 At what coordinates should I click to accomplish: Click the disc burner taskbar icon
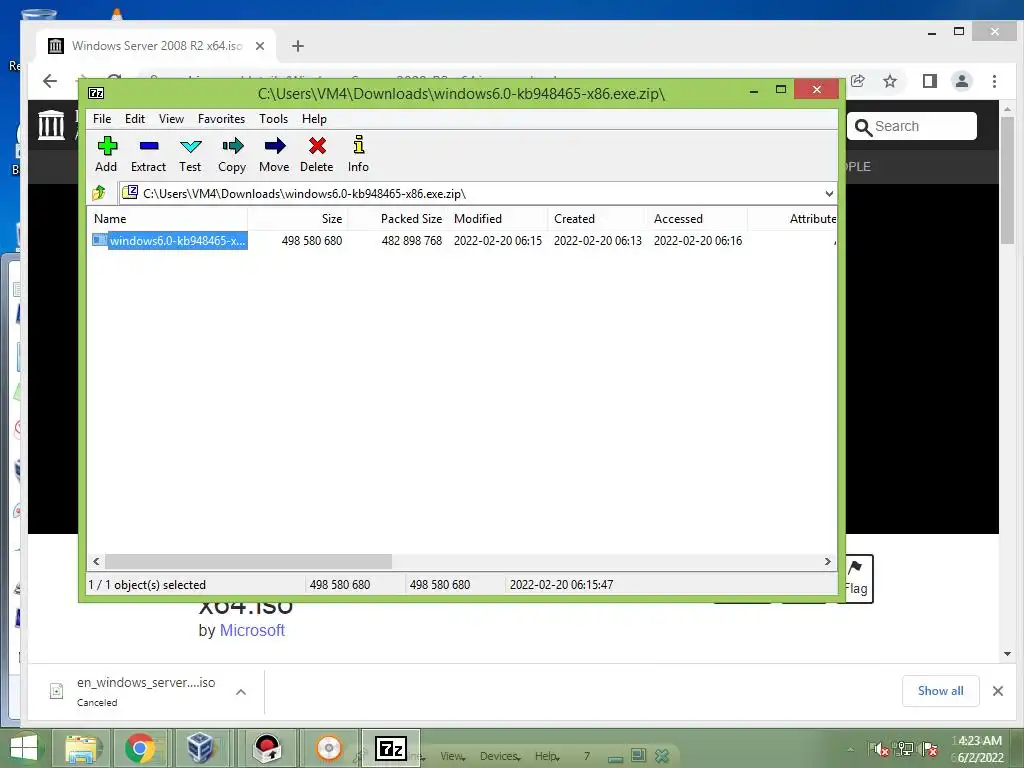(x=328, y=748)
